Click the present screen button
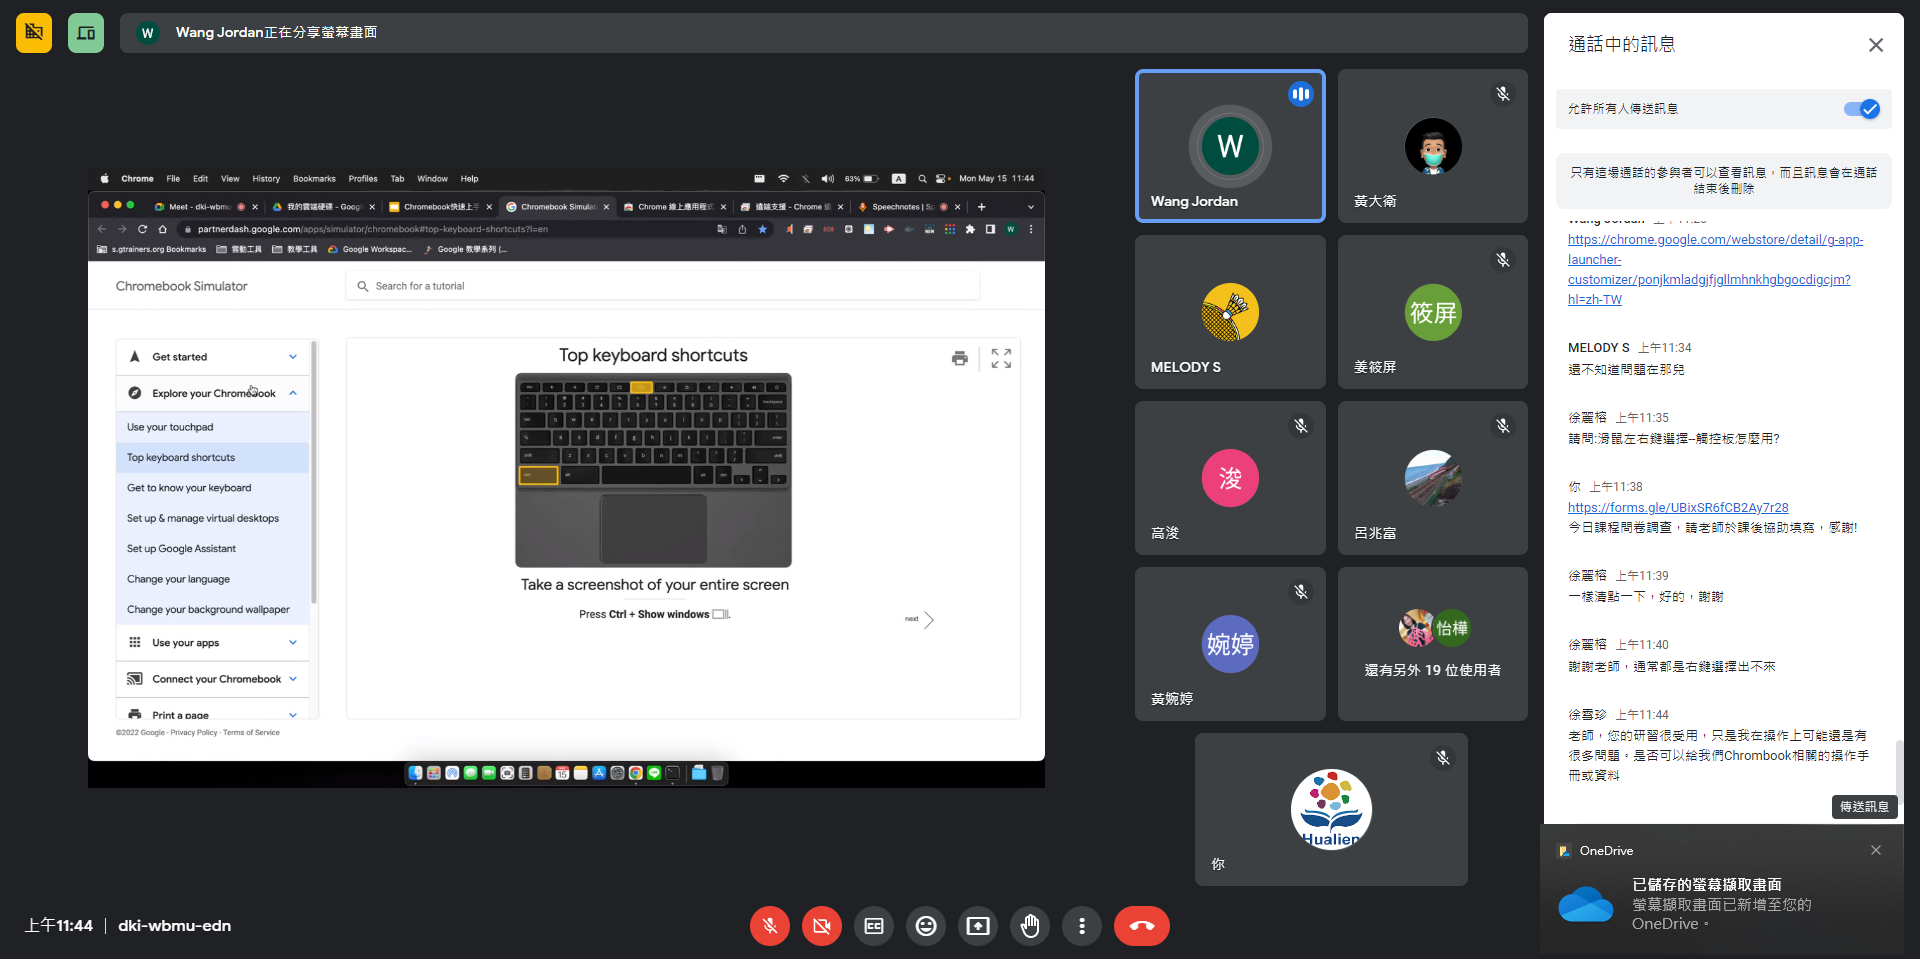 978,926
